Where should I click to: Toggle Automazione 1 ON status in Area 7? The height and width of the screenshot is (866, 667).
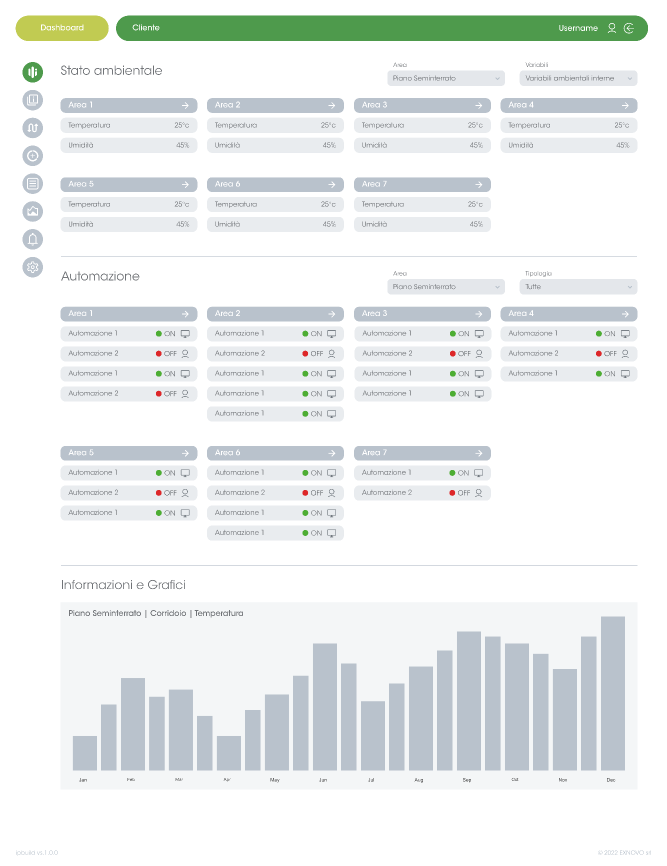(459, 473)
